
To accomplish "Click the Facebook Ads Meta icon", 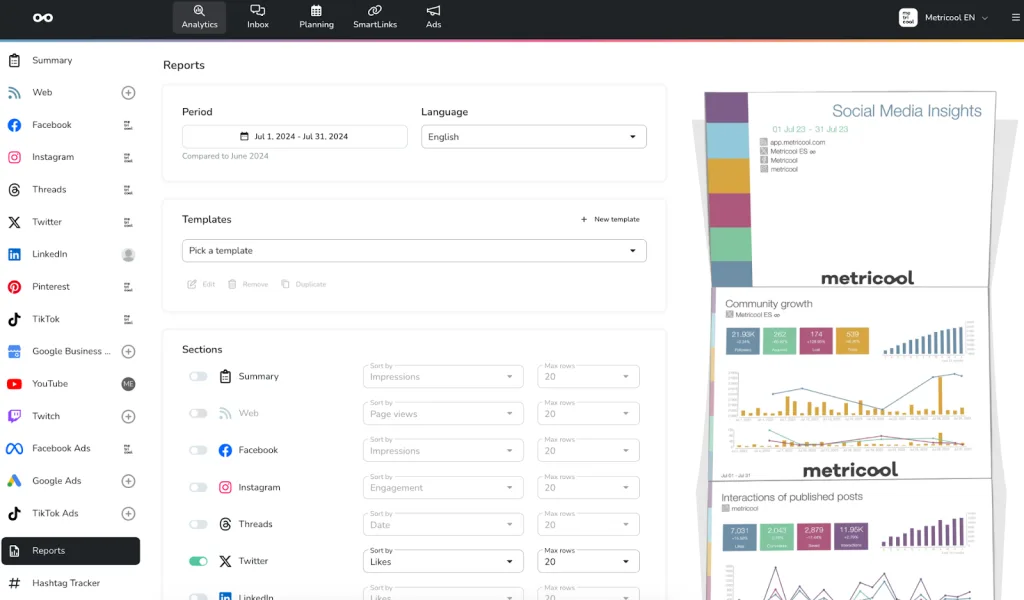I will [14, 449].
